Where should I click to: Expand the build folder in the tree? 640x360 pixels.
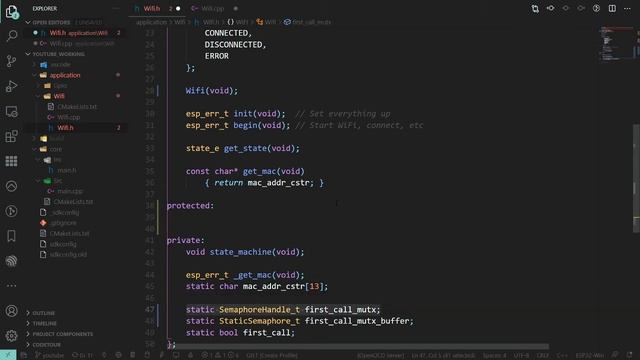(x=56, y=139)
